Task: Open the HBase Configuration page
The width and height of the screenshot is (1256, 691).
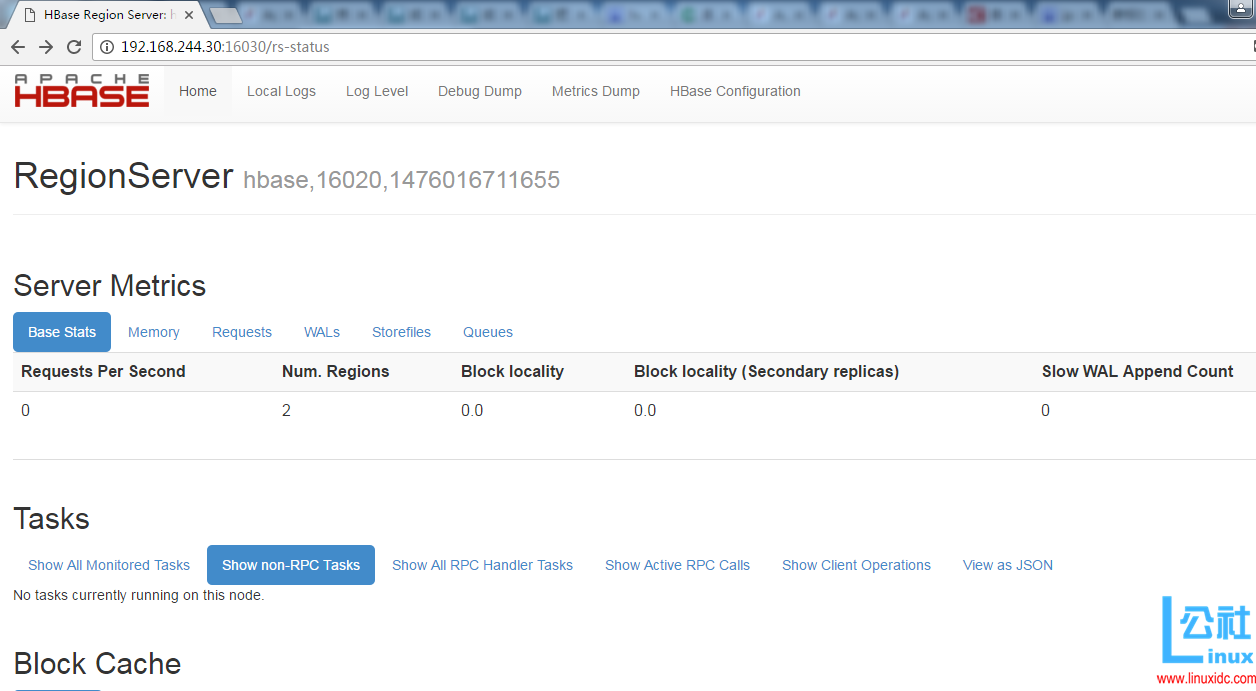Action: [735, 91]
